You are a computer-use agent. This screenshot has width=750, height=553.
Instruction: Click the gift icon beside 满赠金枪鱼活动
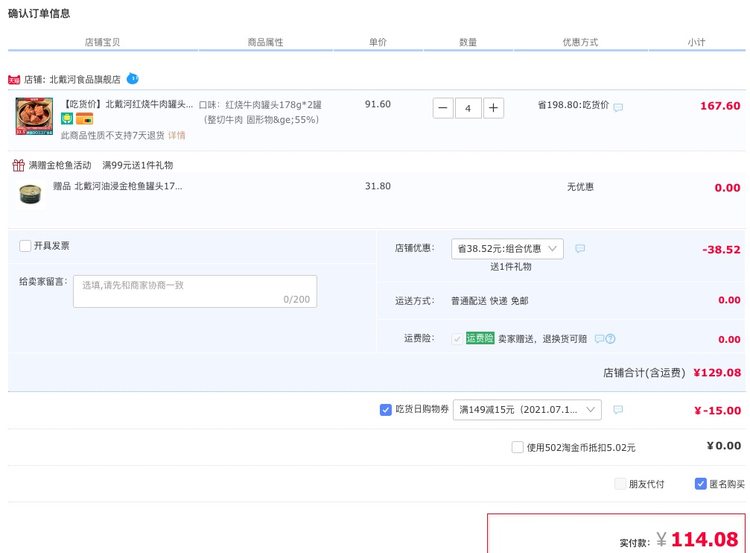18,166
